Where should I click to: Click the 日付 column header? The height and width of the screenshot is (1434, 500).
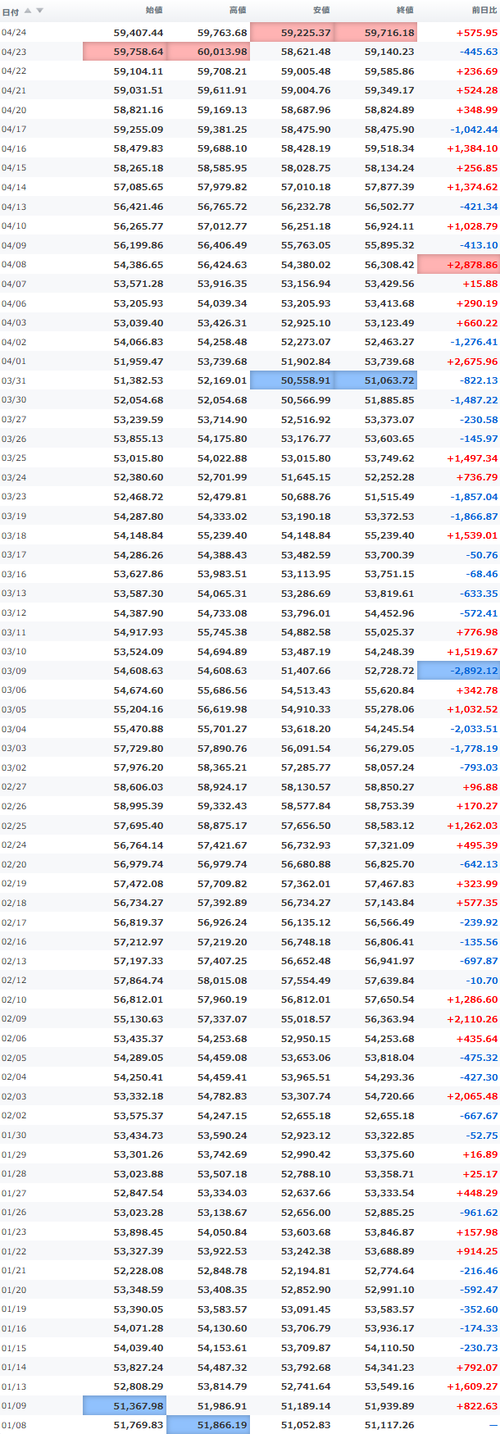[x=10, y=10]
